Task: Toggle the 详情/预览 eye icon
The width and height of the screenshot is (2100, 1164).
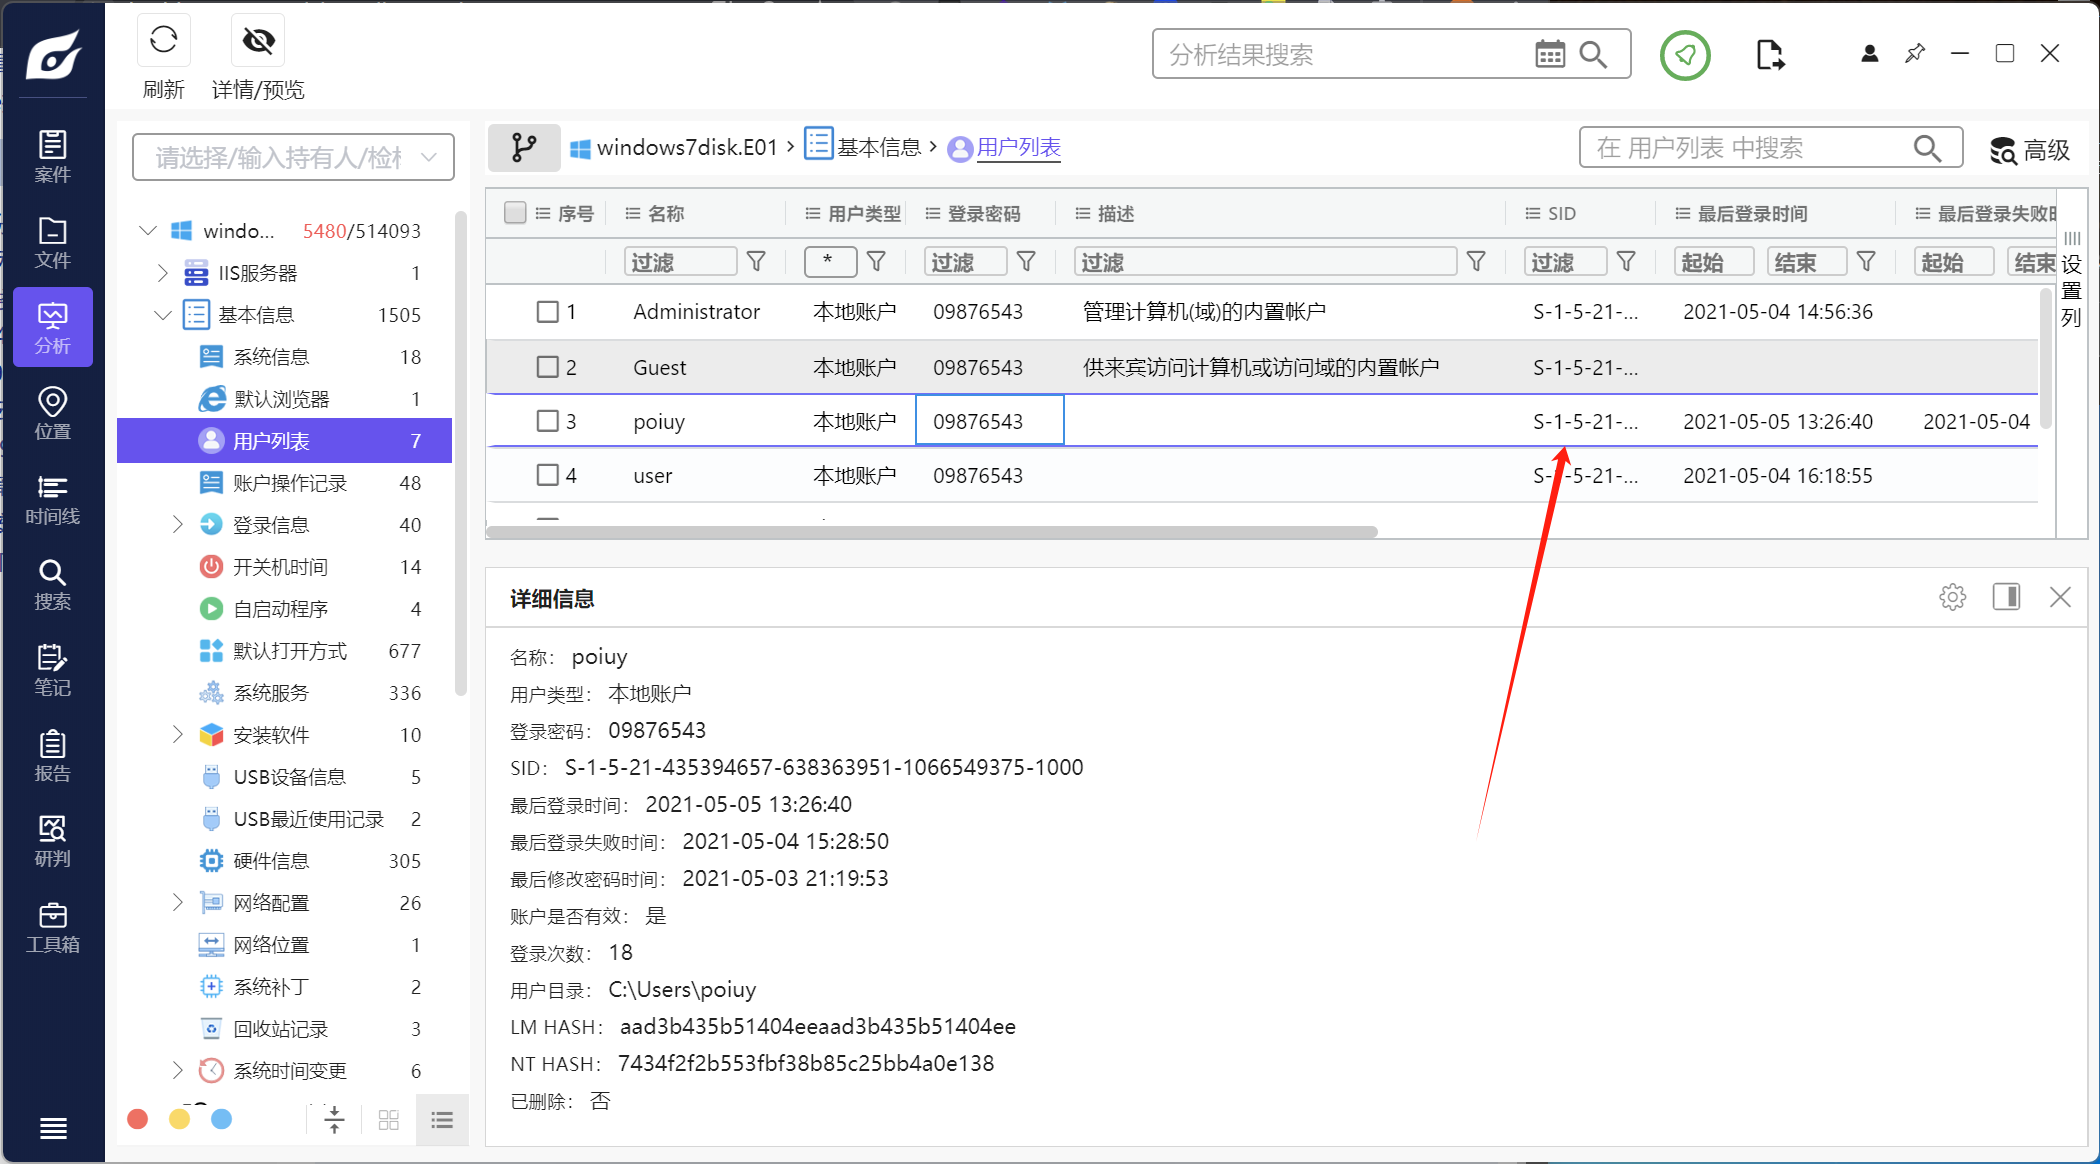Action: (x=258, y=40)
